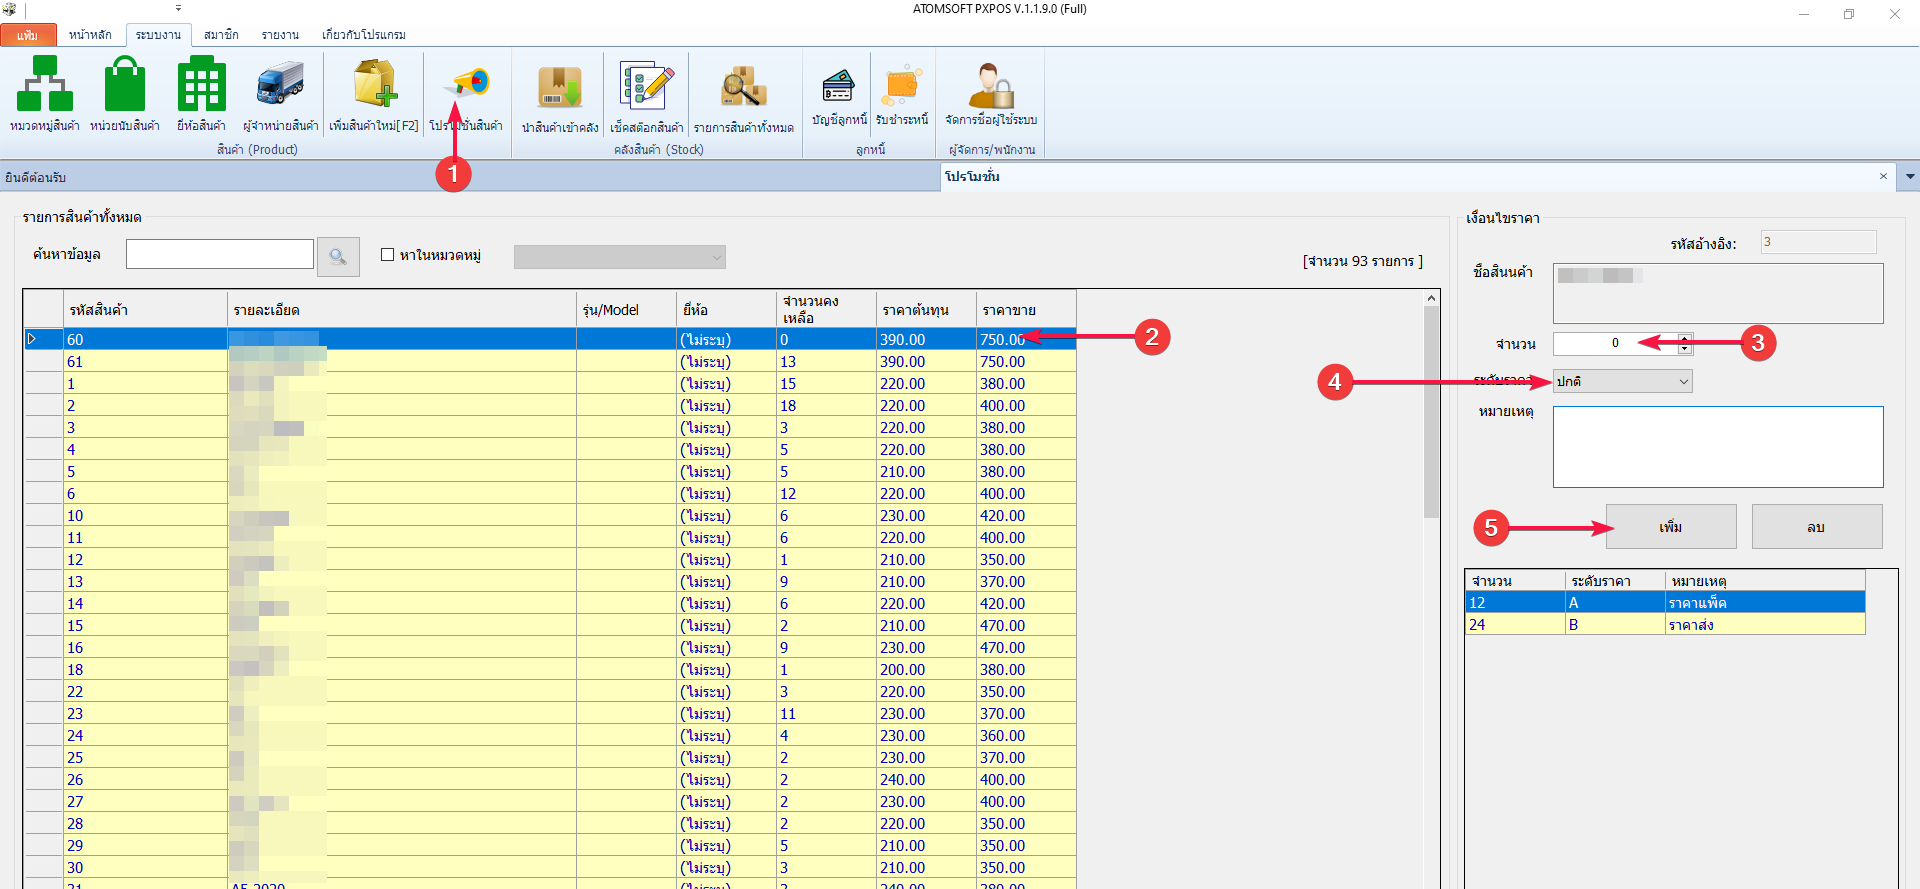Open the ยี่ห้อสินค้า brand building icon
The image size is (1920, 889).
click(x=201, y=94)
